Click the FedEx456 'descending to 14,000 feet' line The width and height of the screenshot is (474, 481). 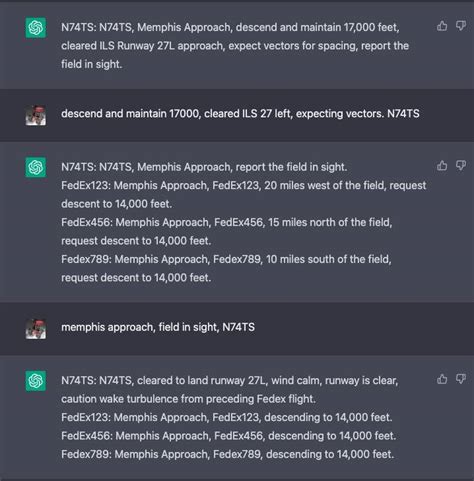point(229,436)
